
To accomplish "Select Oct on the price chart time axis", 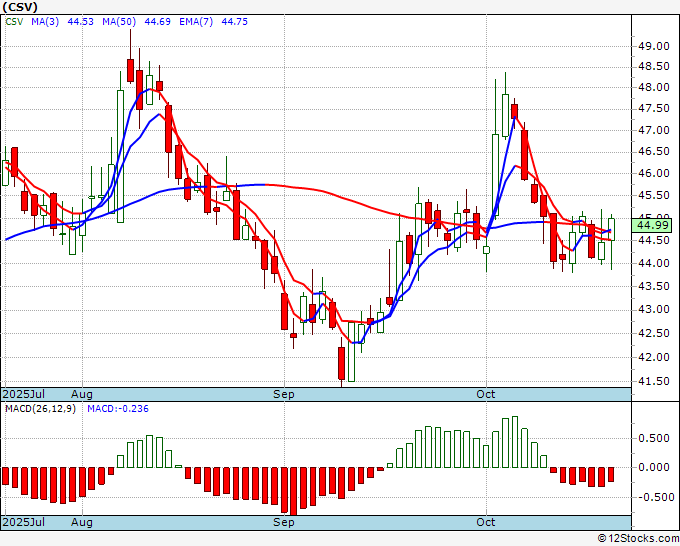I will coord(487,395).
